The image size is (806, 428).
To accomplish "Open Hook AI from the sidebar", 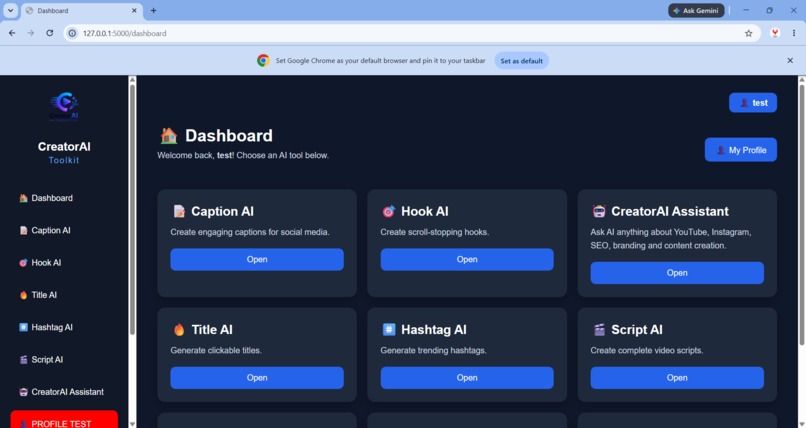I will (40, 263).
